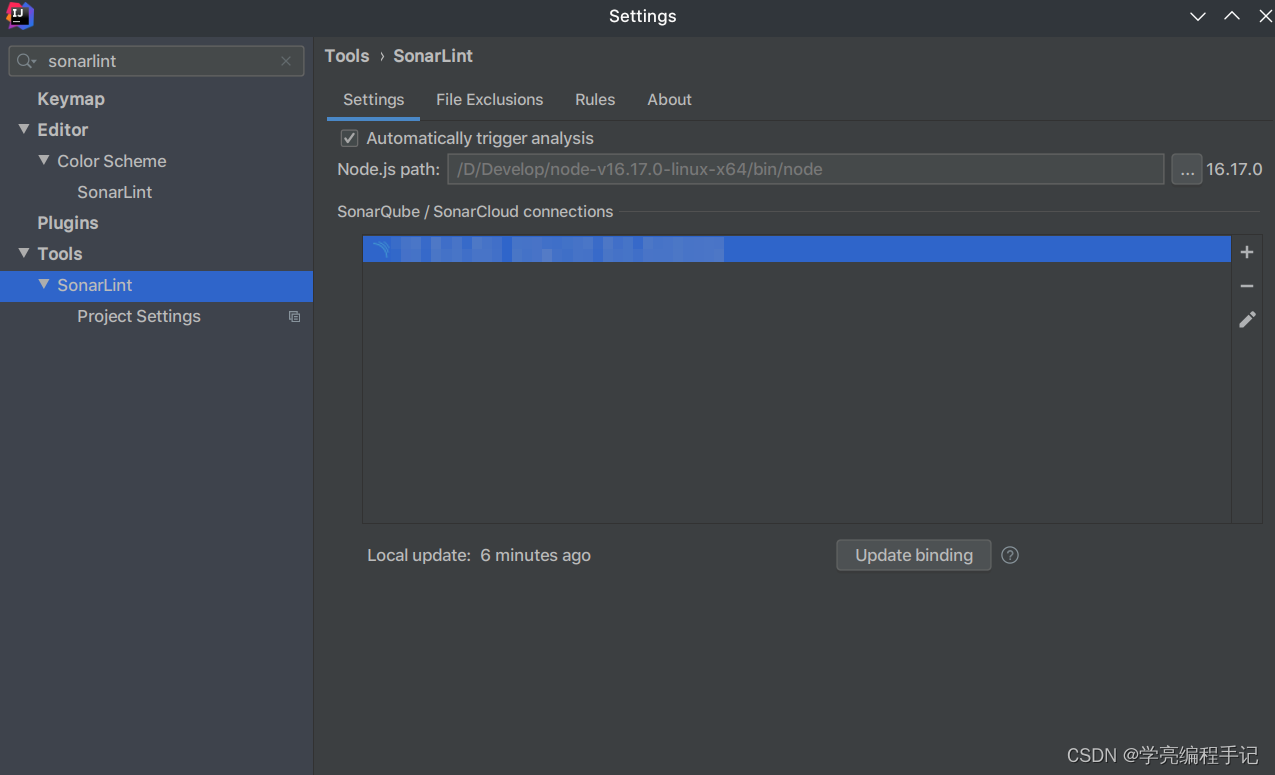Viewport: 1275px width, 775px height.
Task: Open the Rules tab
Action: click(595, 99)
